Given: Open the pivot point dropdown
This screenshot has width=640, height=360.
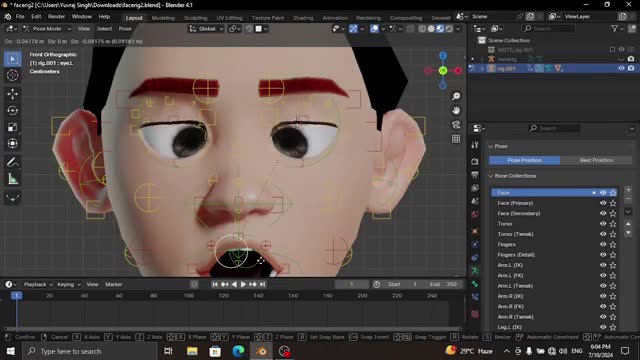Looking at the screenshot, I should pos(236,29).
